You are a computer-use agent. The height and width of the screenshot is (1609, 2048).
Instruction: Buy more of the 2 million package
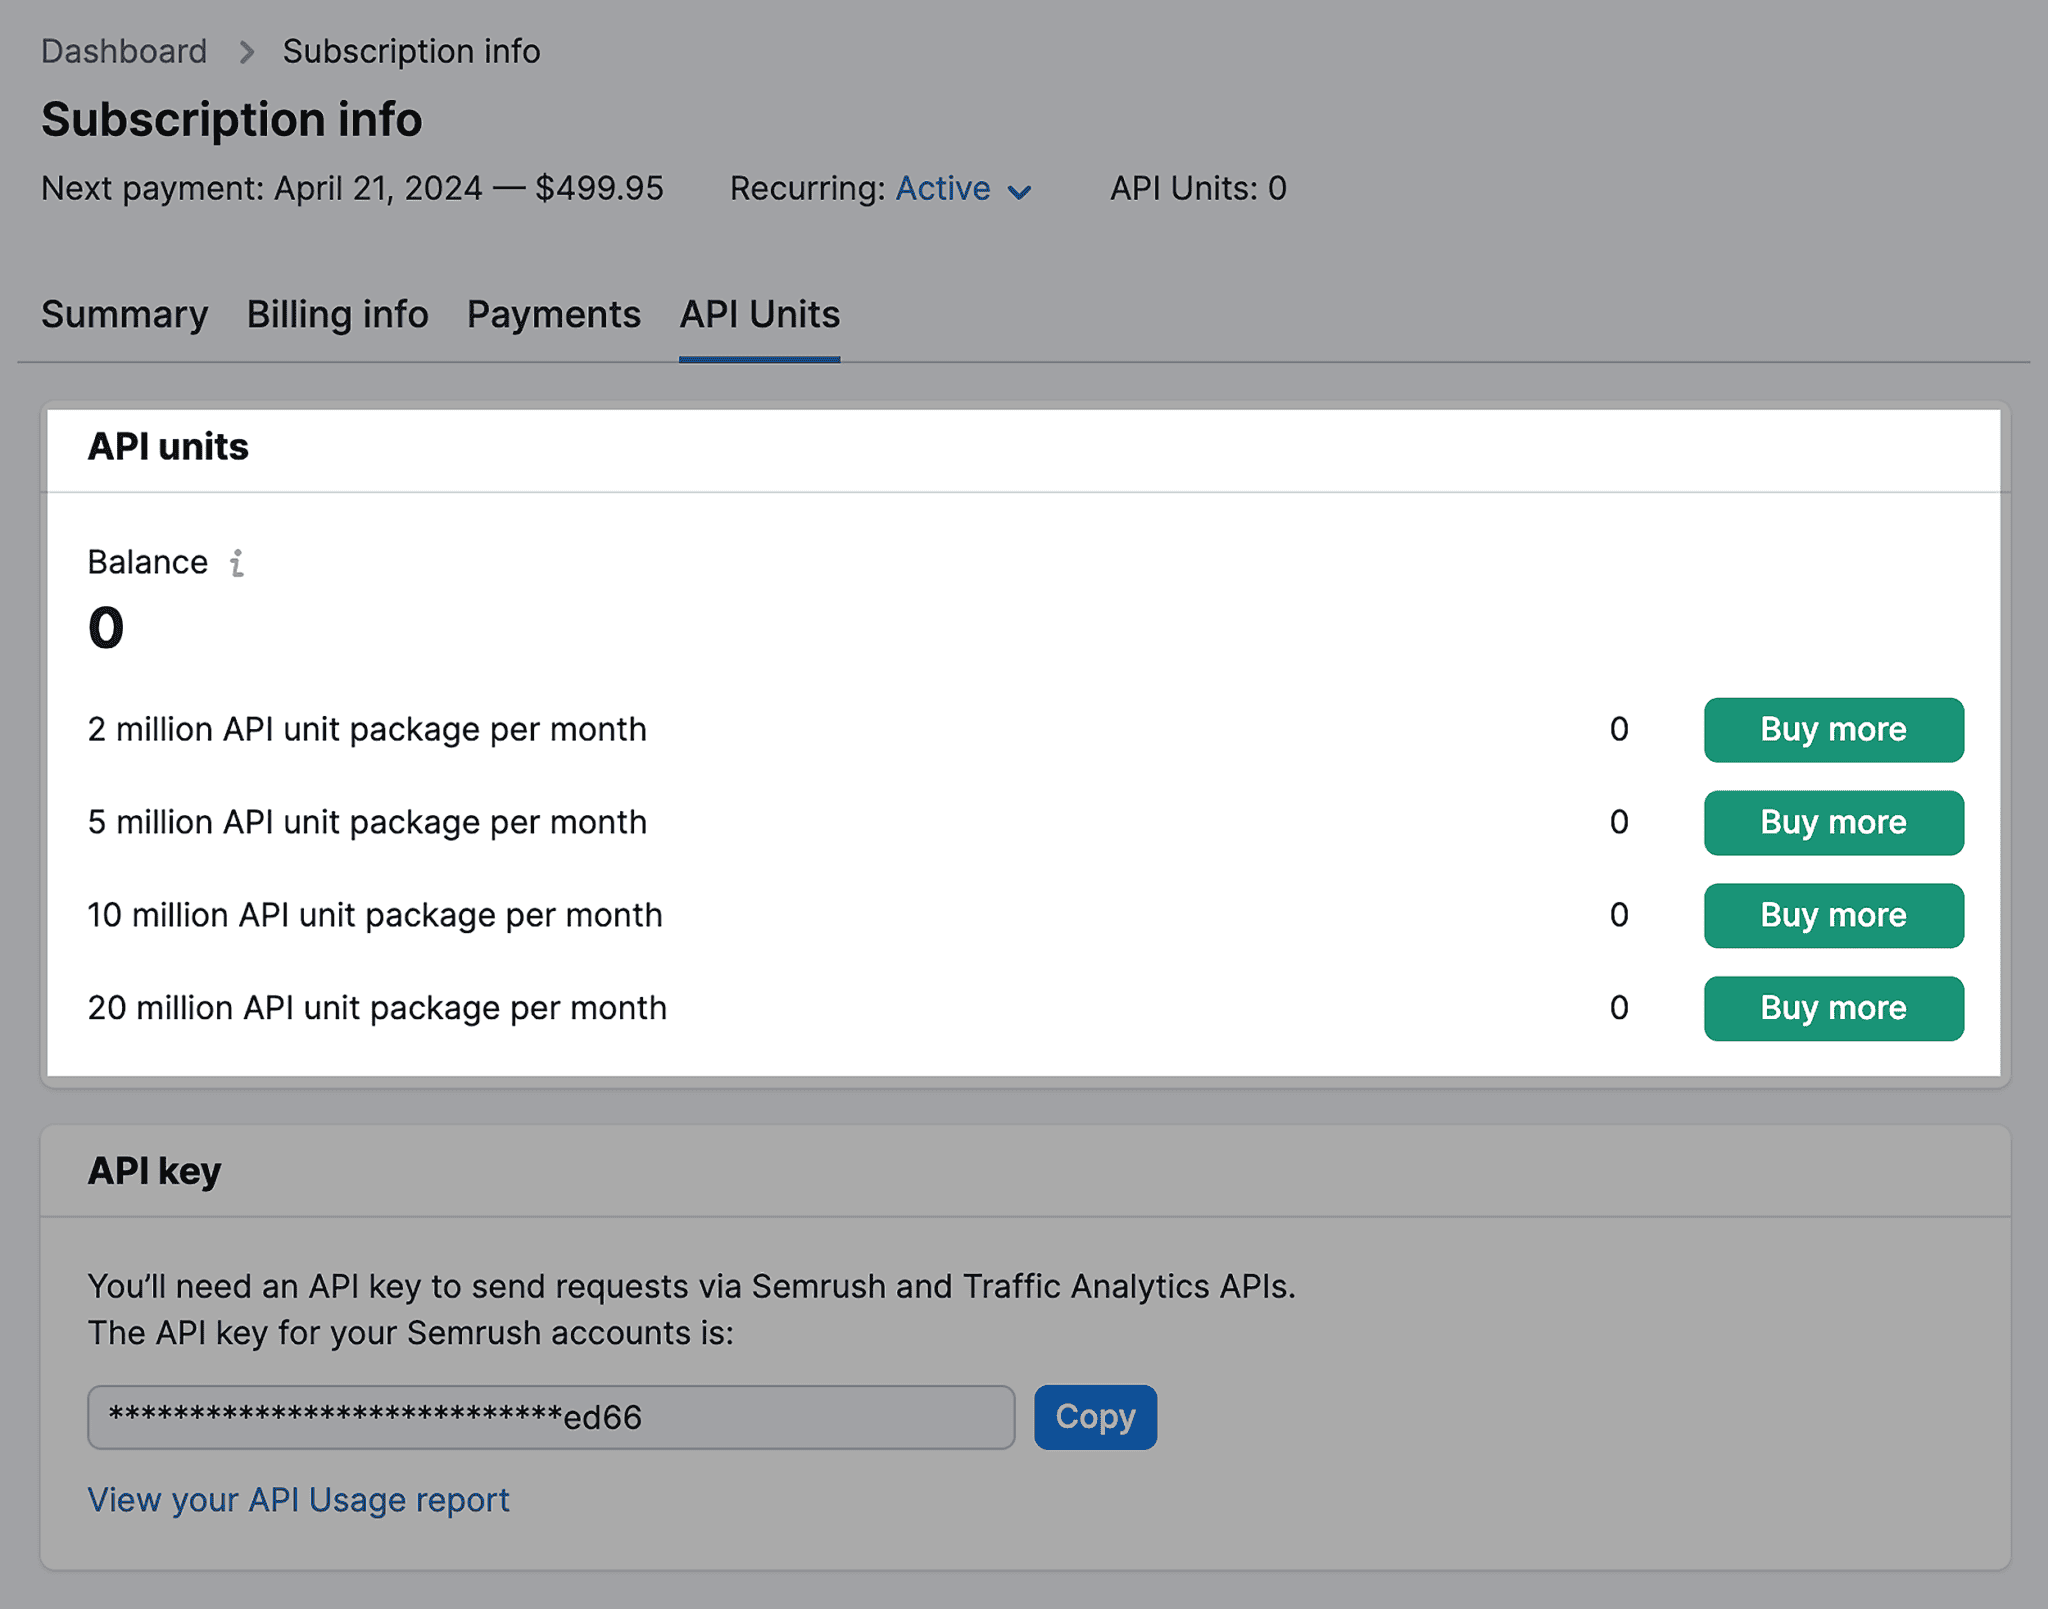click(1833, 730)
